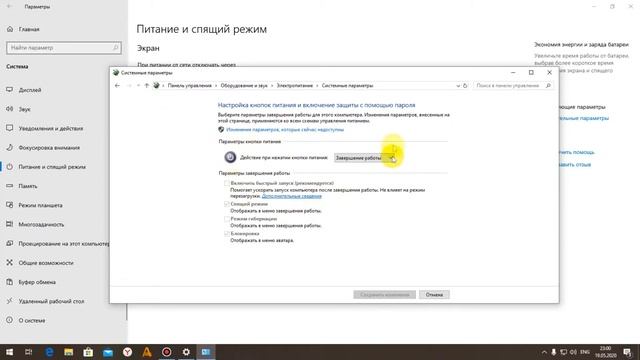
Task: Click the refresh icon in address bar
Action: pos(465,86)
